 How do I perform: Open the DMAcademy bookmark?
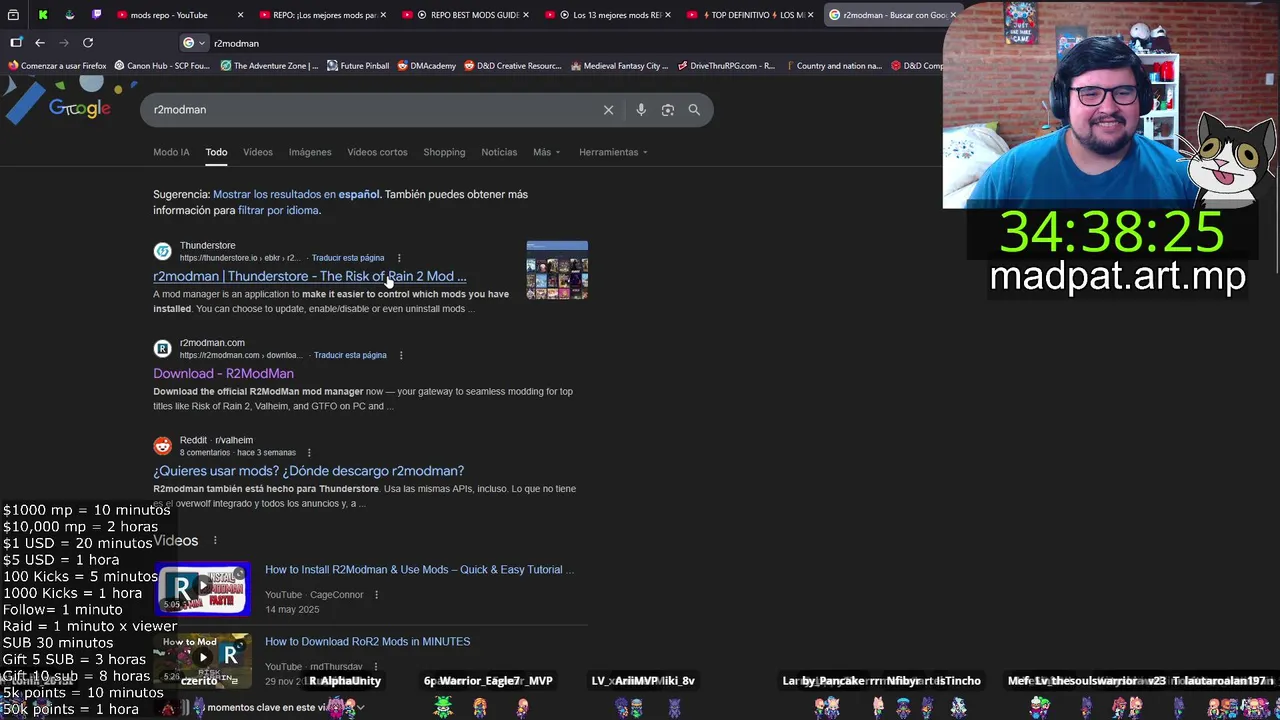(x=426, y=66)
